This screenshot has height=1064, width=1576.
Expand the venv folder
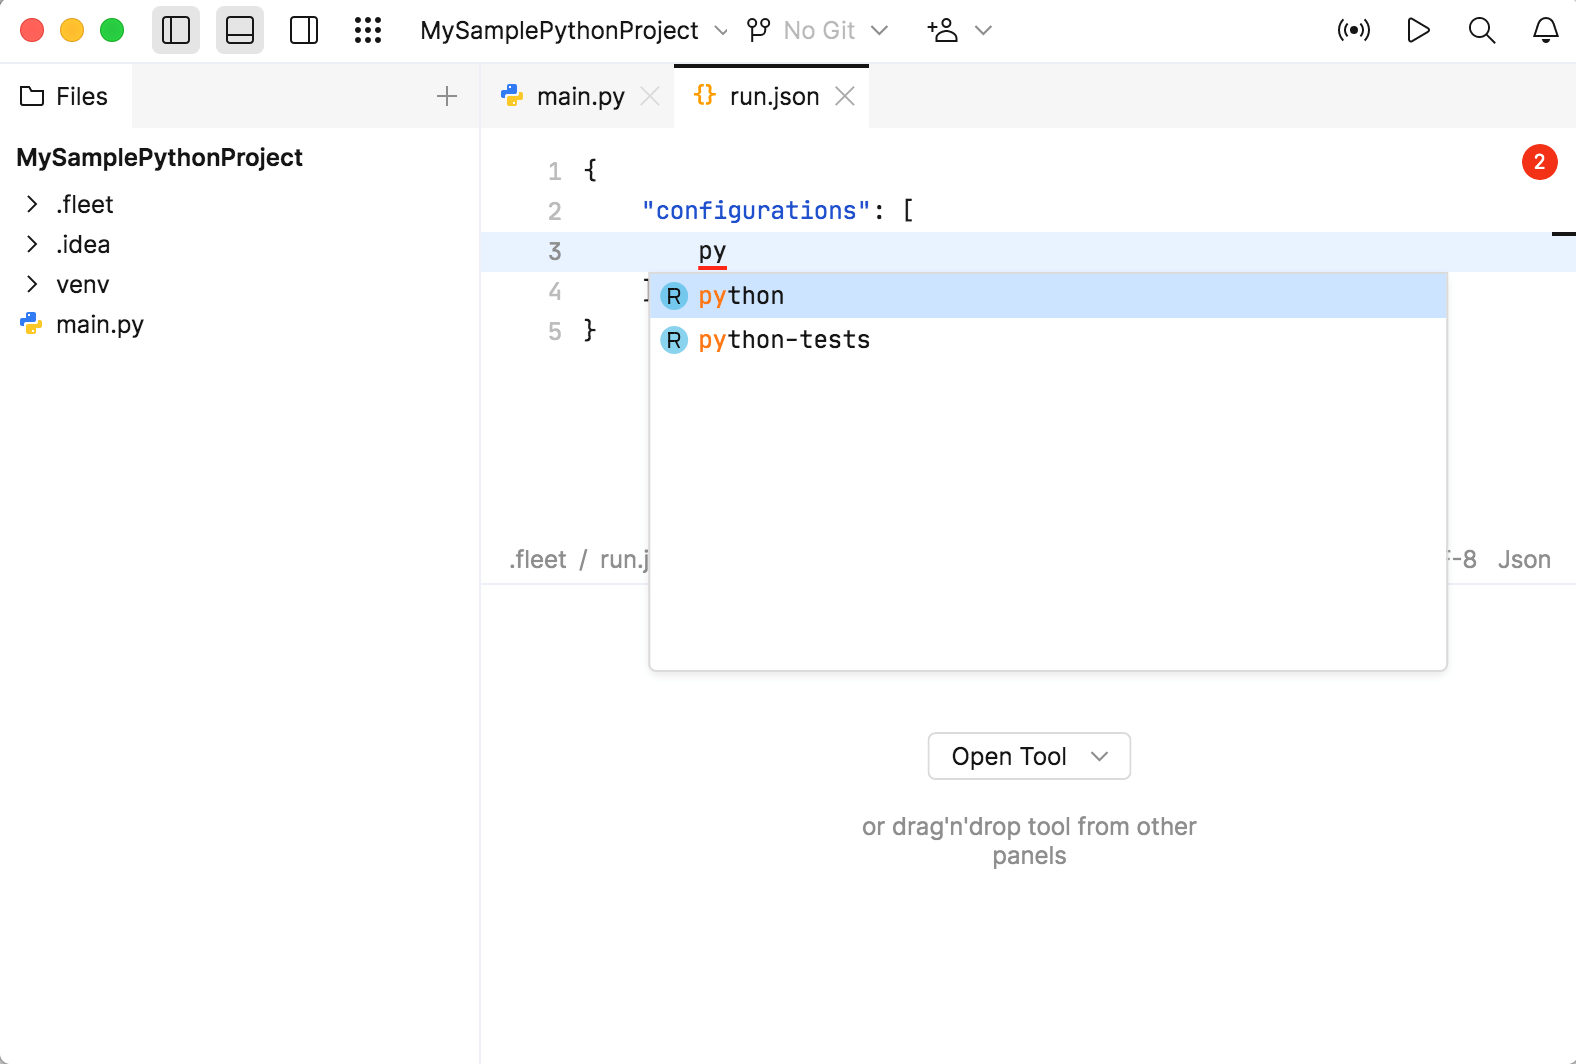tap(32, 284)
